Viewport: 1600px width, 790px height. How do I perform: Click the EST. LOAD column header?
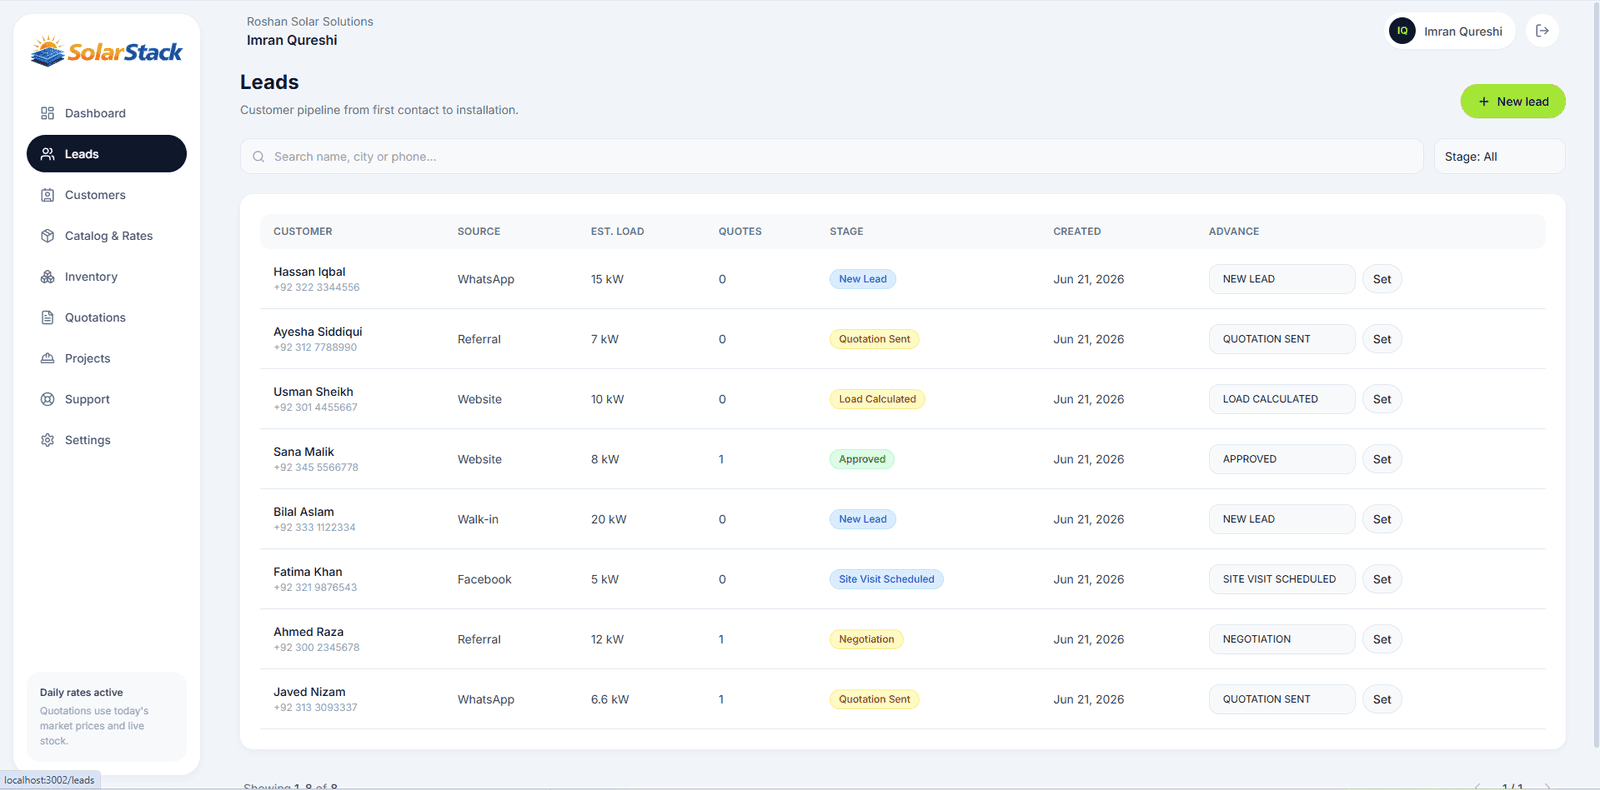click(x=617, y=231)
